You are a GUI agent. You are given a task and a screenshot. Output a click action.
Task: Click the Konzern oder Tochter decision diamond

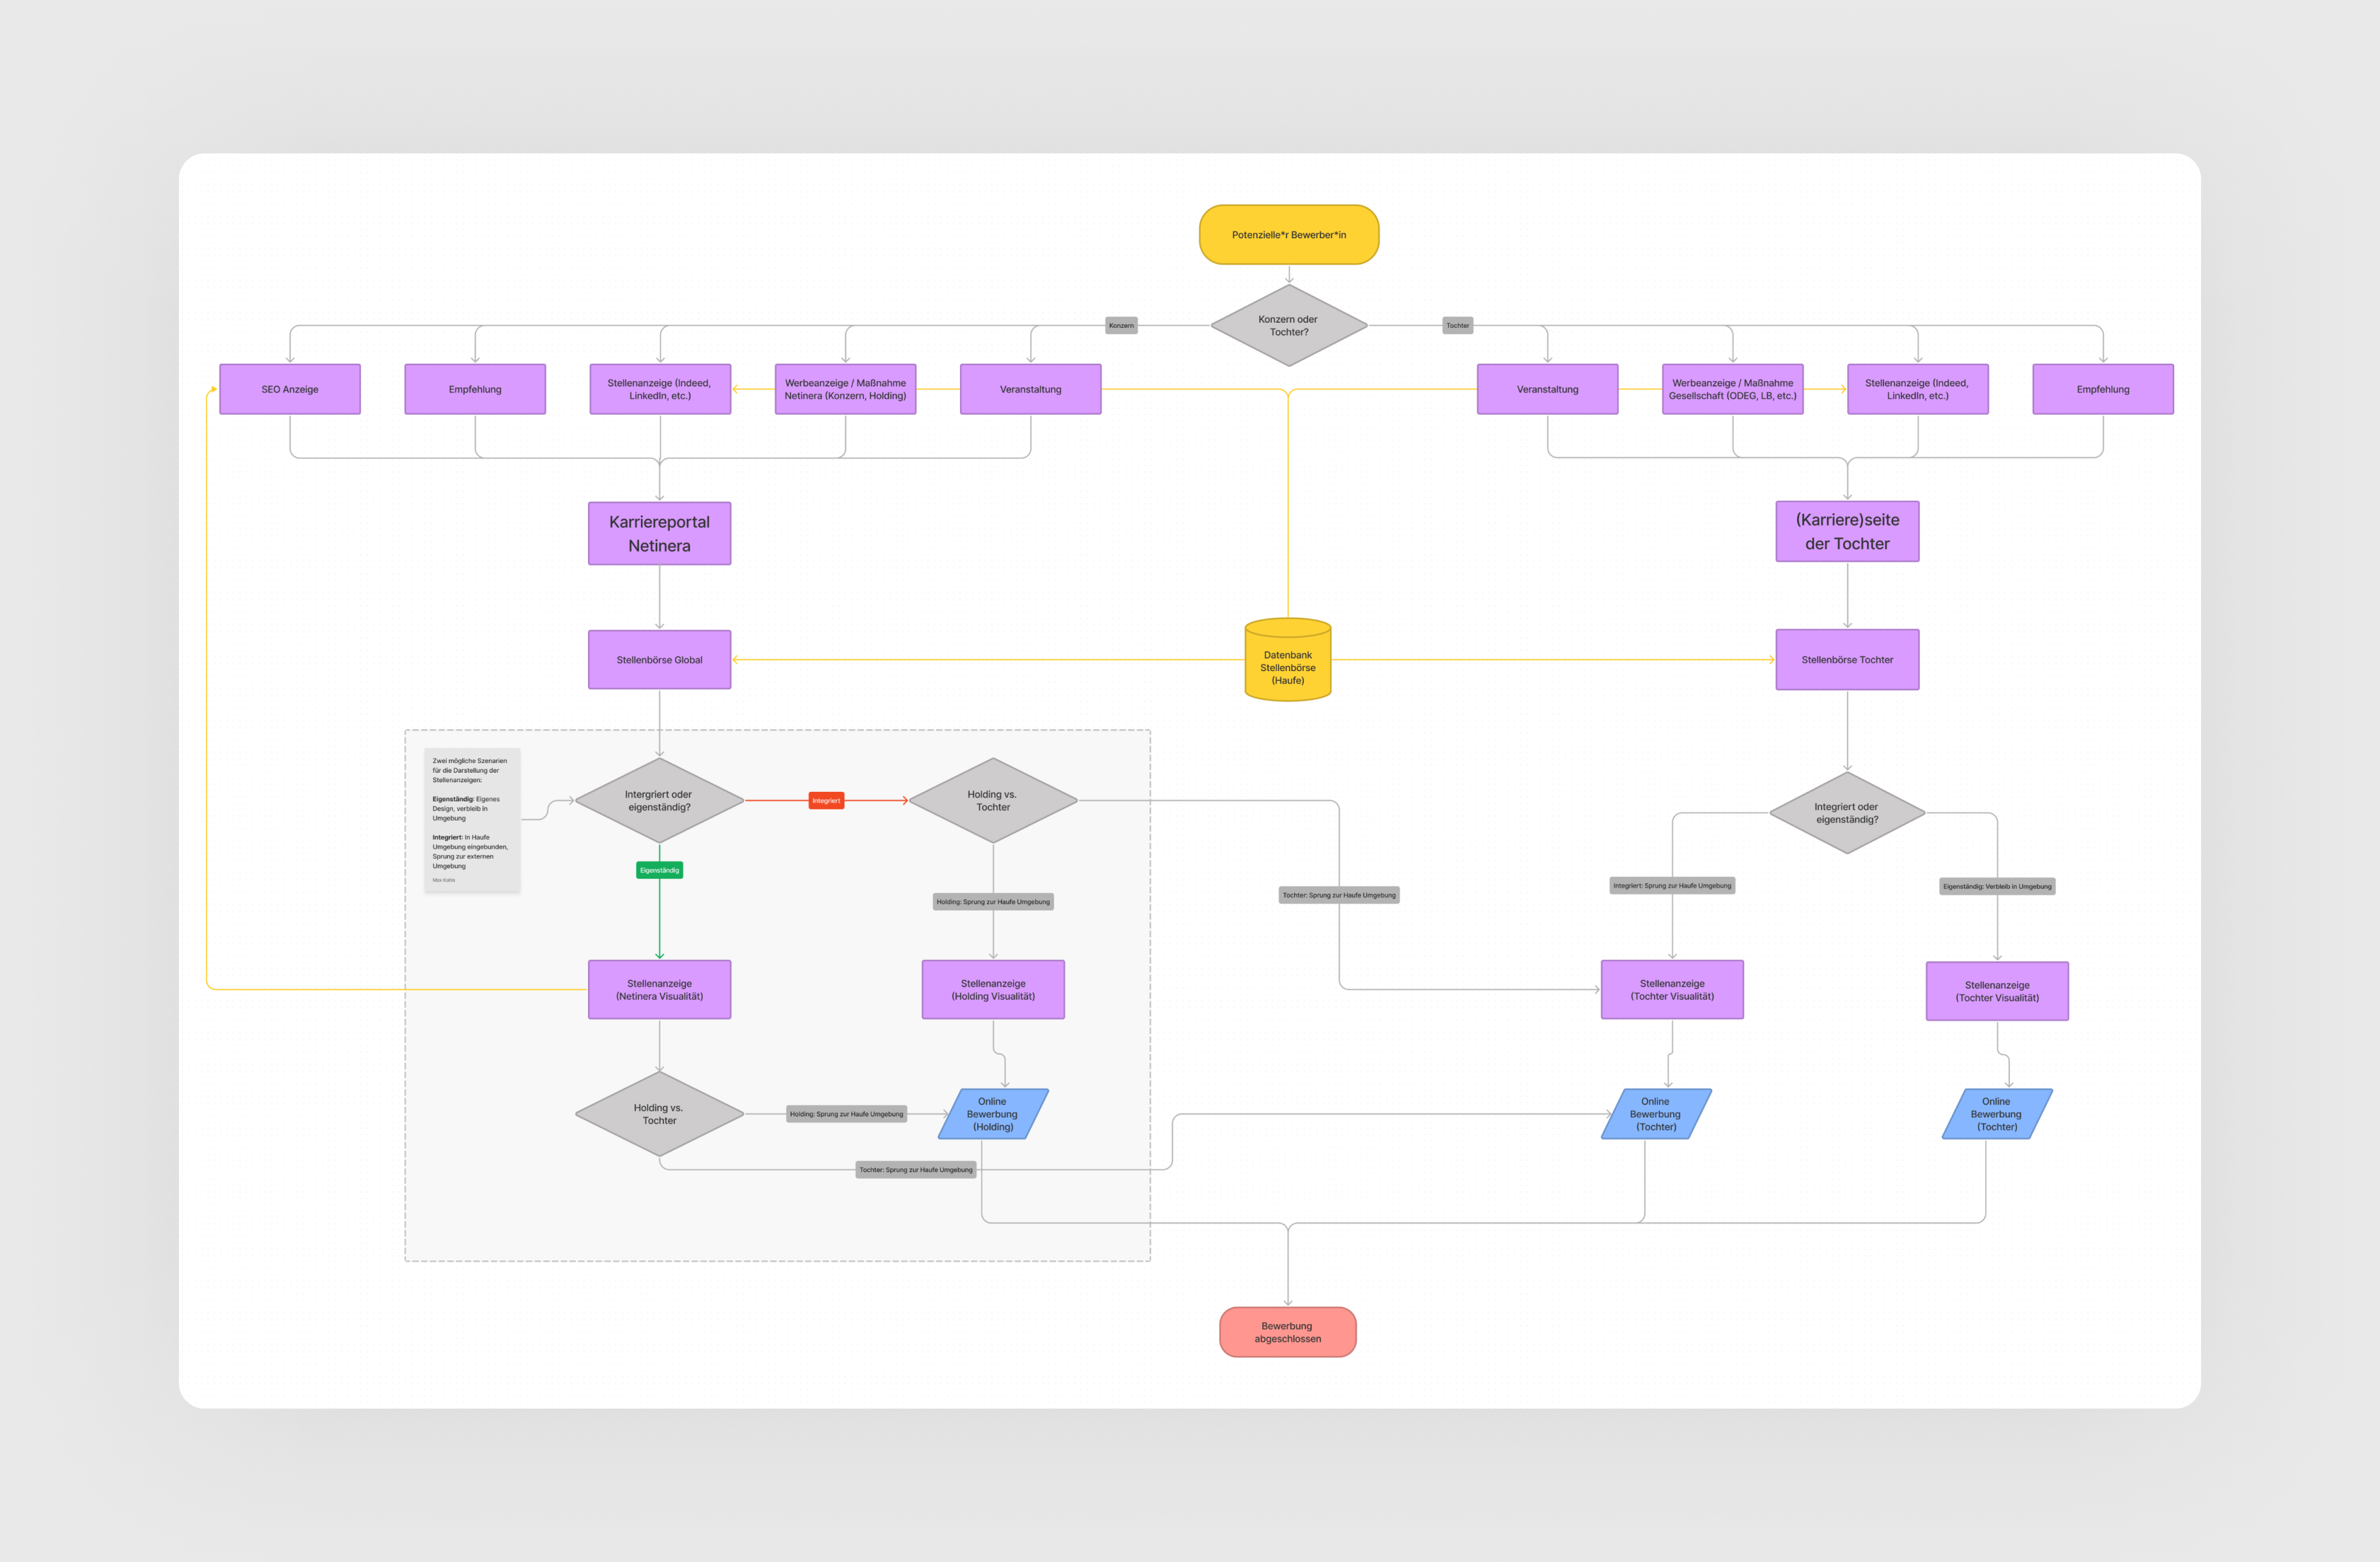coord(1288,326)
